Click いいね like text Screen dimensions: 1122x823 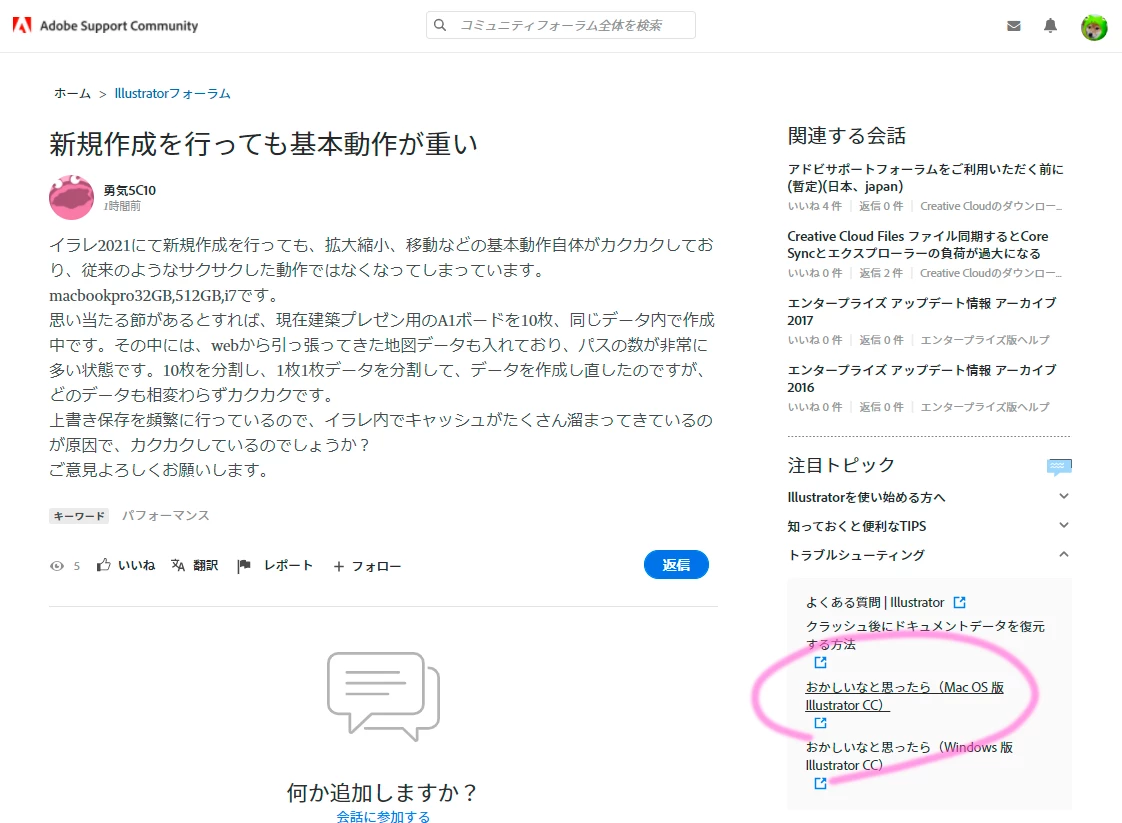(x=137, y=565)
